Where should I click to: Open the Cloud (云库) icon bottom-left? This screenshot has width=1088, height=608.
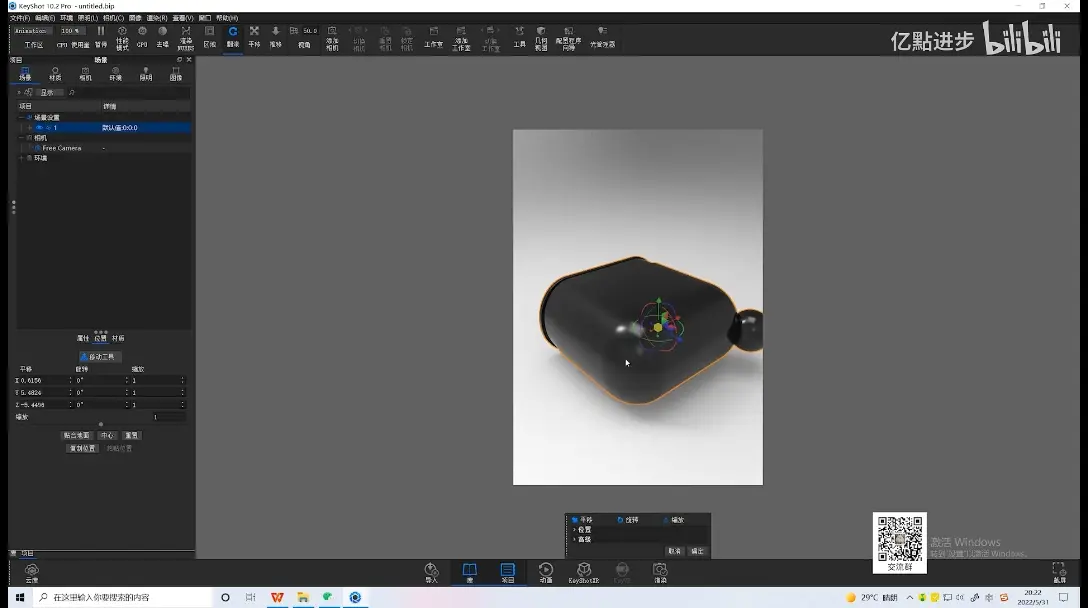pyautogui.click(x=32, y=573)
